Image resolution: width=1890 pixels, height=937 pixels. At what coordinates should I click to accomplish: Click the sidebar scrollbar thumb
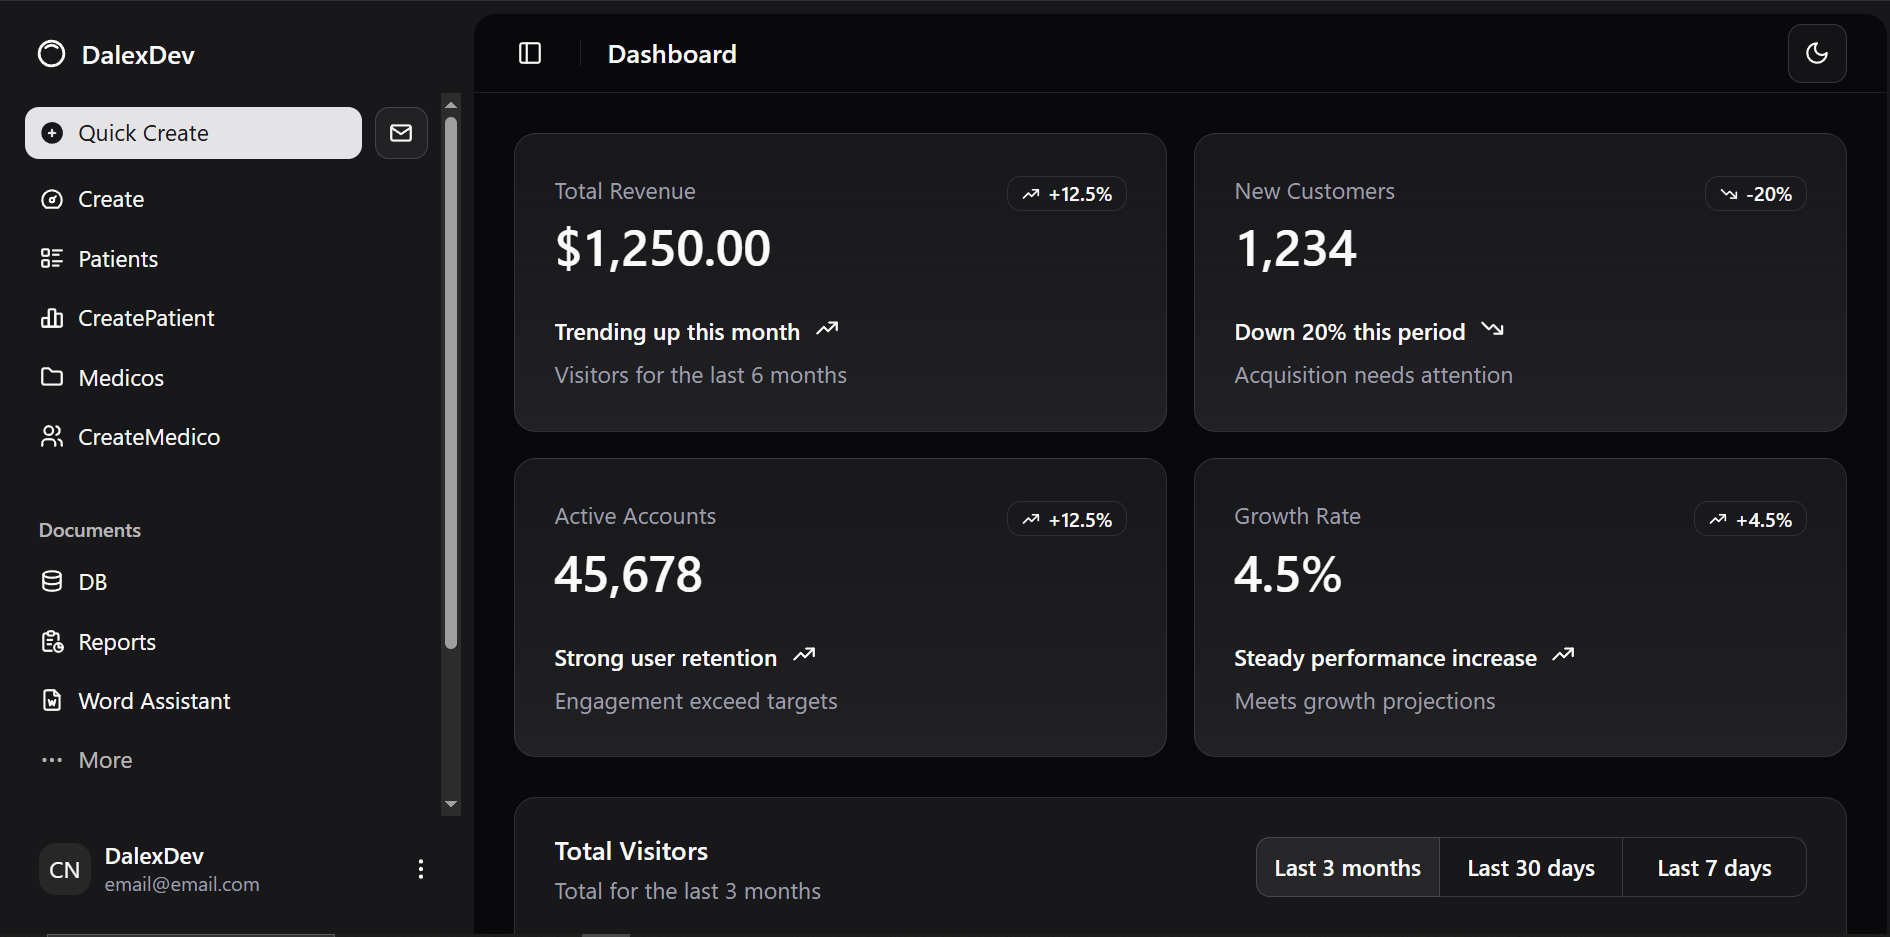(x=451, y=384)
